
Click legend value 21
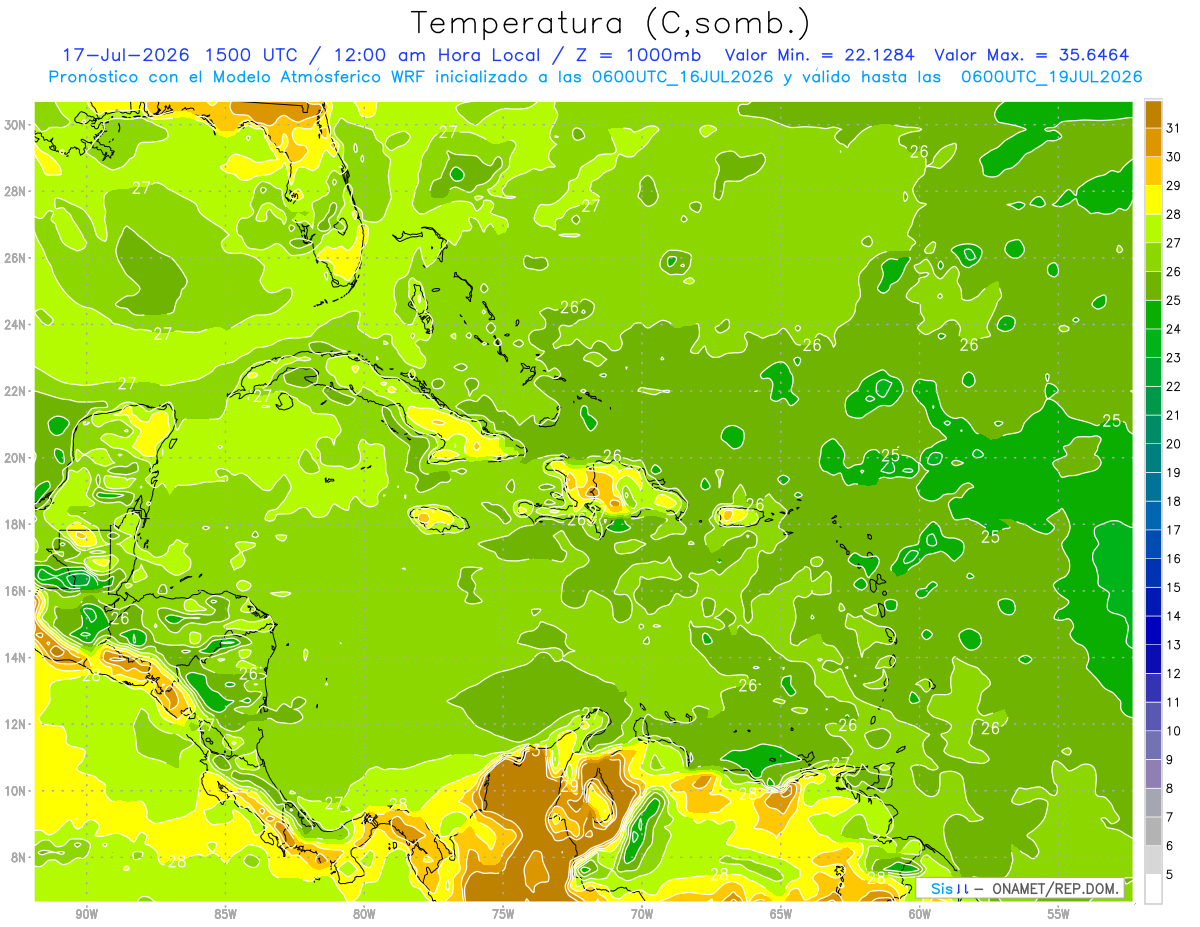coord(1174,415)
